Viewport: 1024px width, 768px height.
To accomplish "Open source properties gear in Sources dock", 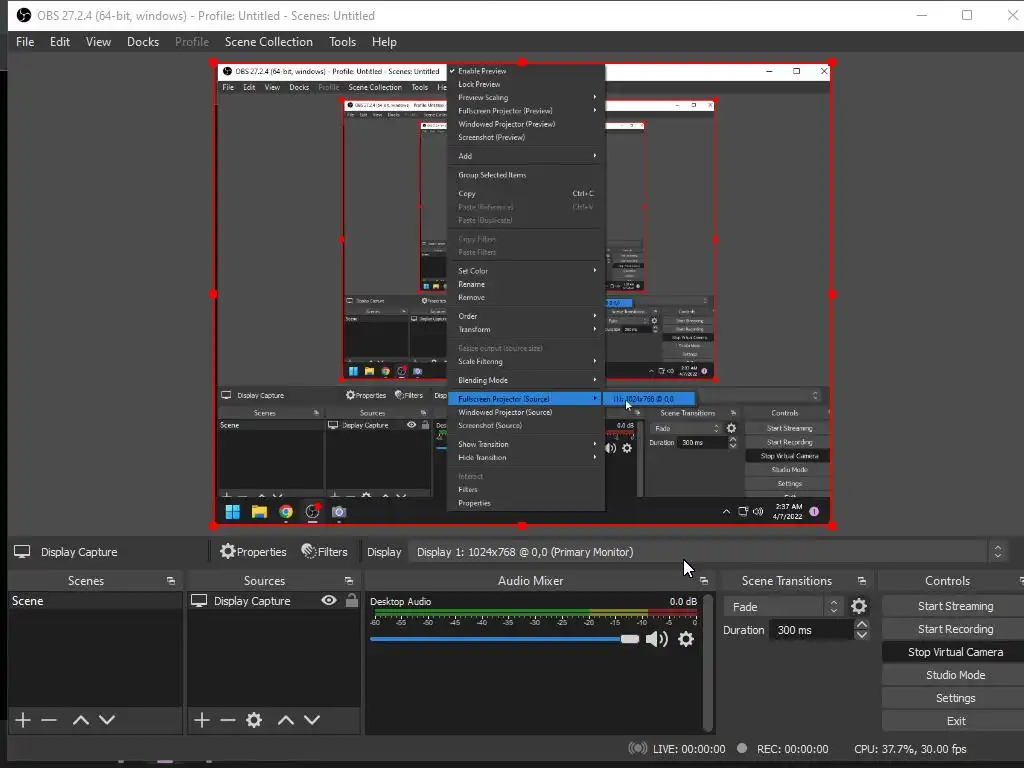I will 254,720.
